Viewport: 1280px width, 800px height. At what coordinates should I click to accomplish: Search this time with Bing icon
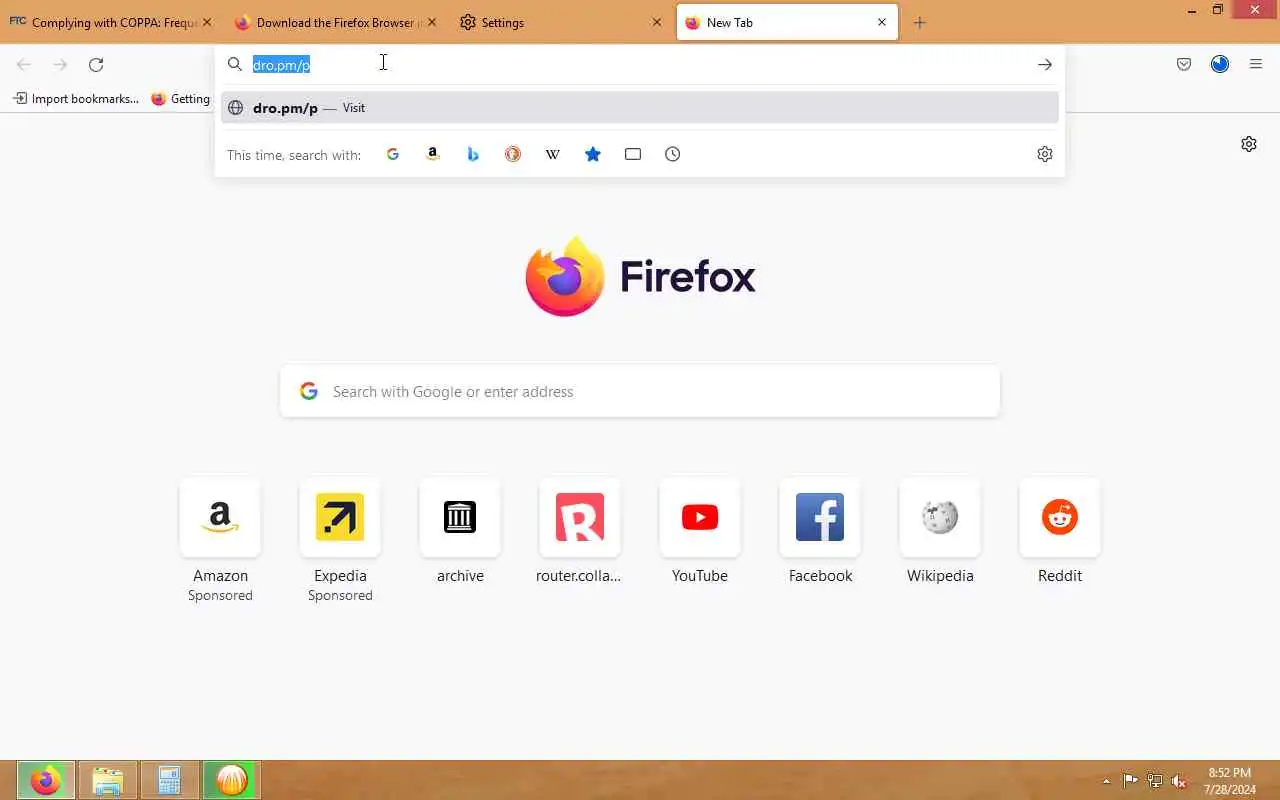[473, 154]
